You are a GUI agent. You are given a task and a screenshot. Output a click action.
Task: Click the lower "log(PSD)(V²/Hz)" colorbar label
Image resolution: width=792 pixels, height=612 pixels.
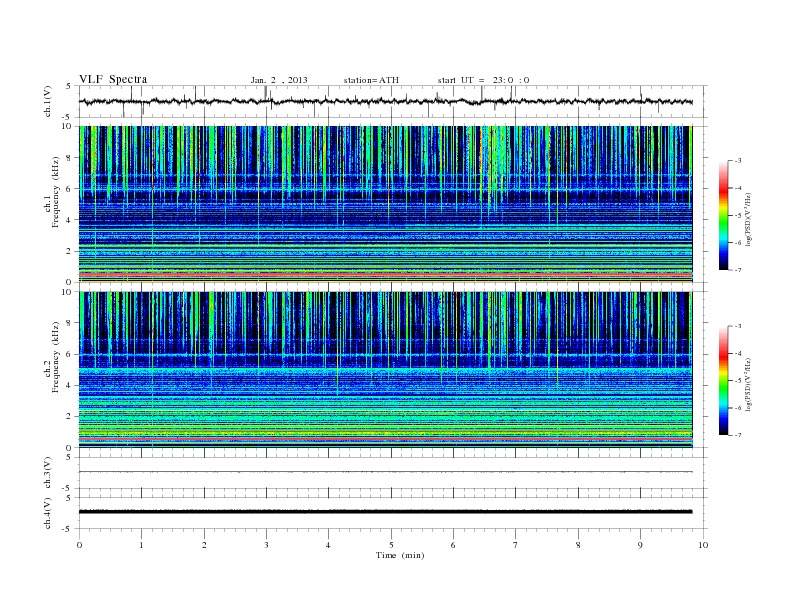pos(748,384)
